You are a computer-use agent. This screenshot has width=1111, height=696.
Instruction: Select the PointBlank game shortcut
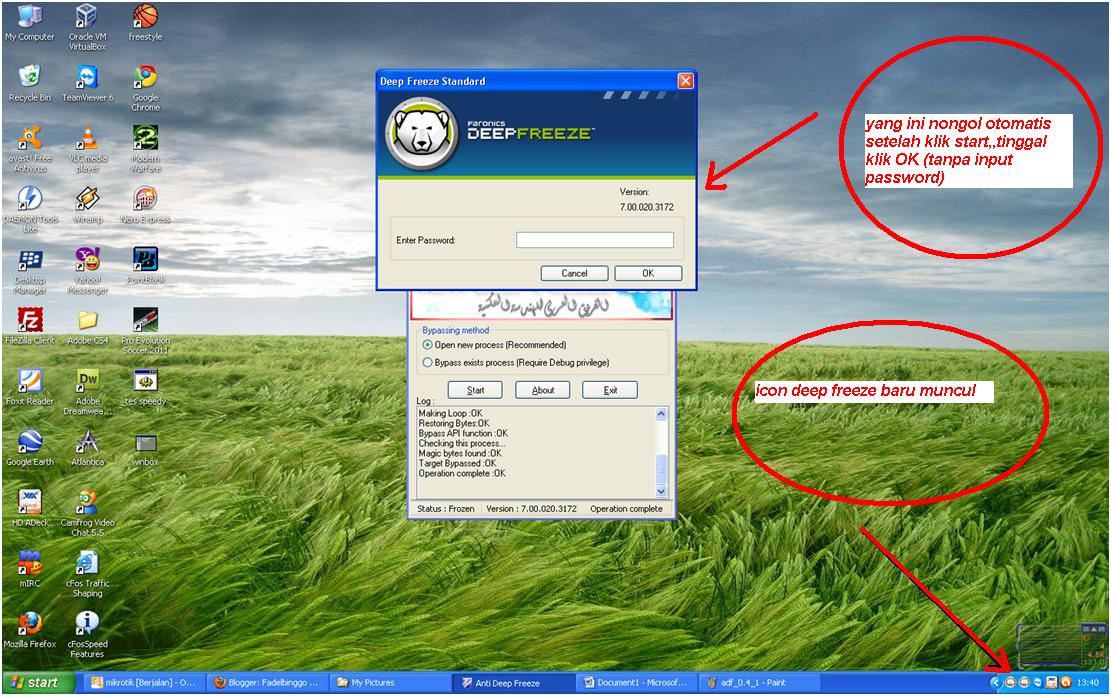pos(145,266)
